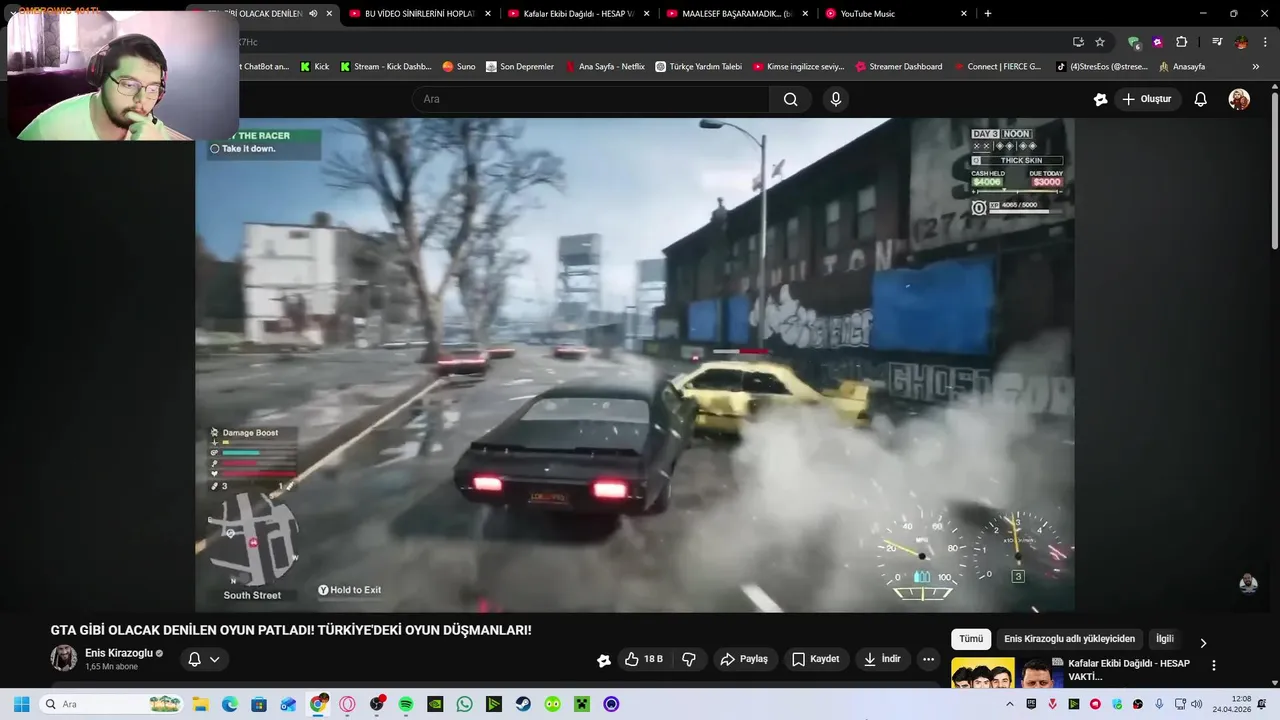
Task: Like the video with 18 B likes
Action: [643, 659]
